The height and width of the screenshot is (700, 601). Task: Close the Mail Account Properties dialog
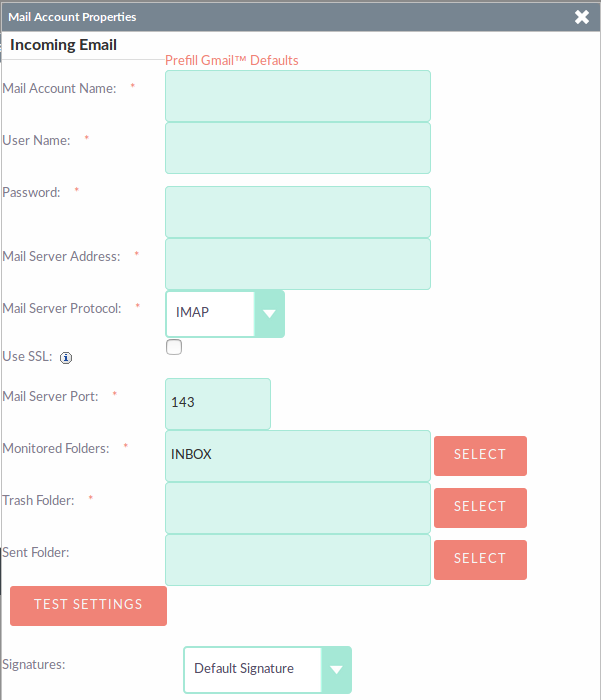point(582,17)
